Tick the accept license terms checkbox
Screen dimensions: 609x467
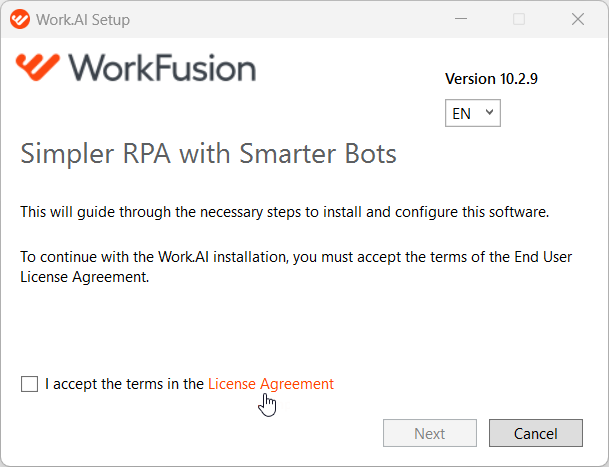[x=30, y=384]
